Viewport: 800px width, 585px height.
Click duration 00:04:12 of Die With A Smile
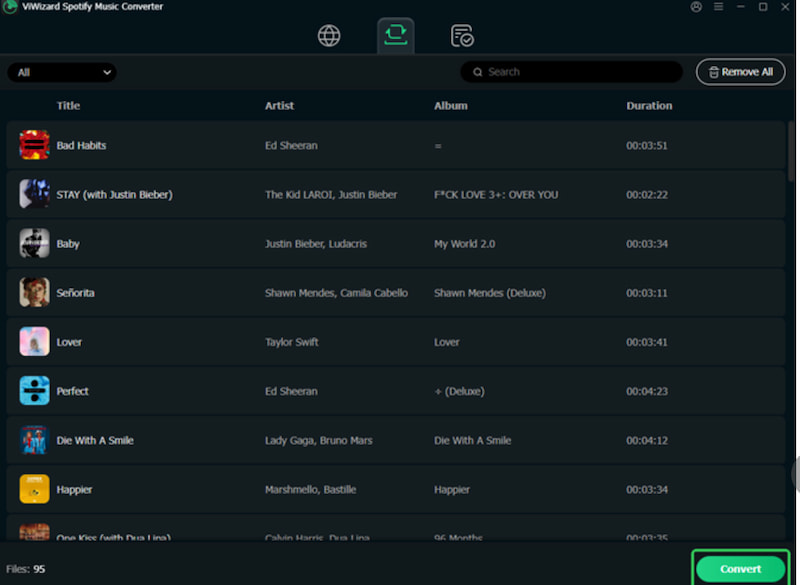[646, 440]
